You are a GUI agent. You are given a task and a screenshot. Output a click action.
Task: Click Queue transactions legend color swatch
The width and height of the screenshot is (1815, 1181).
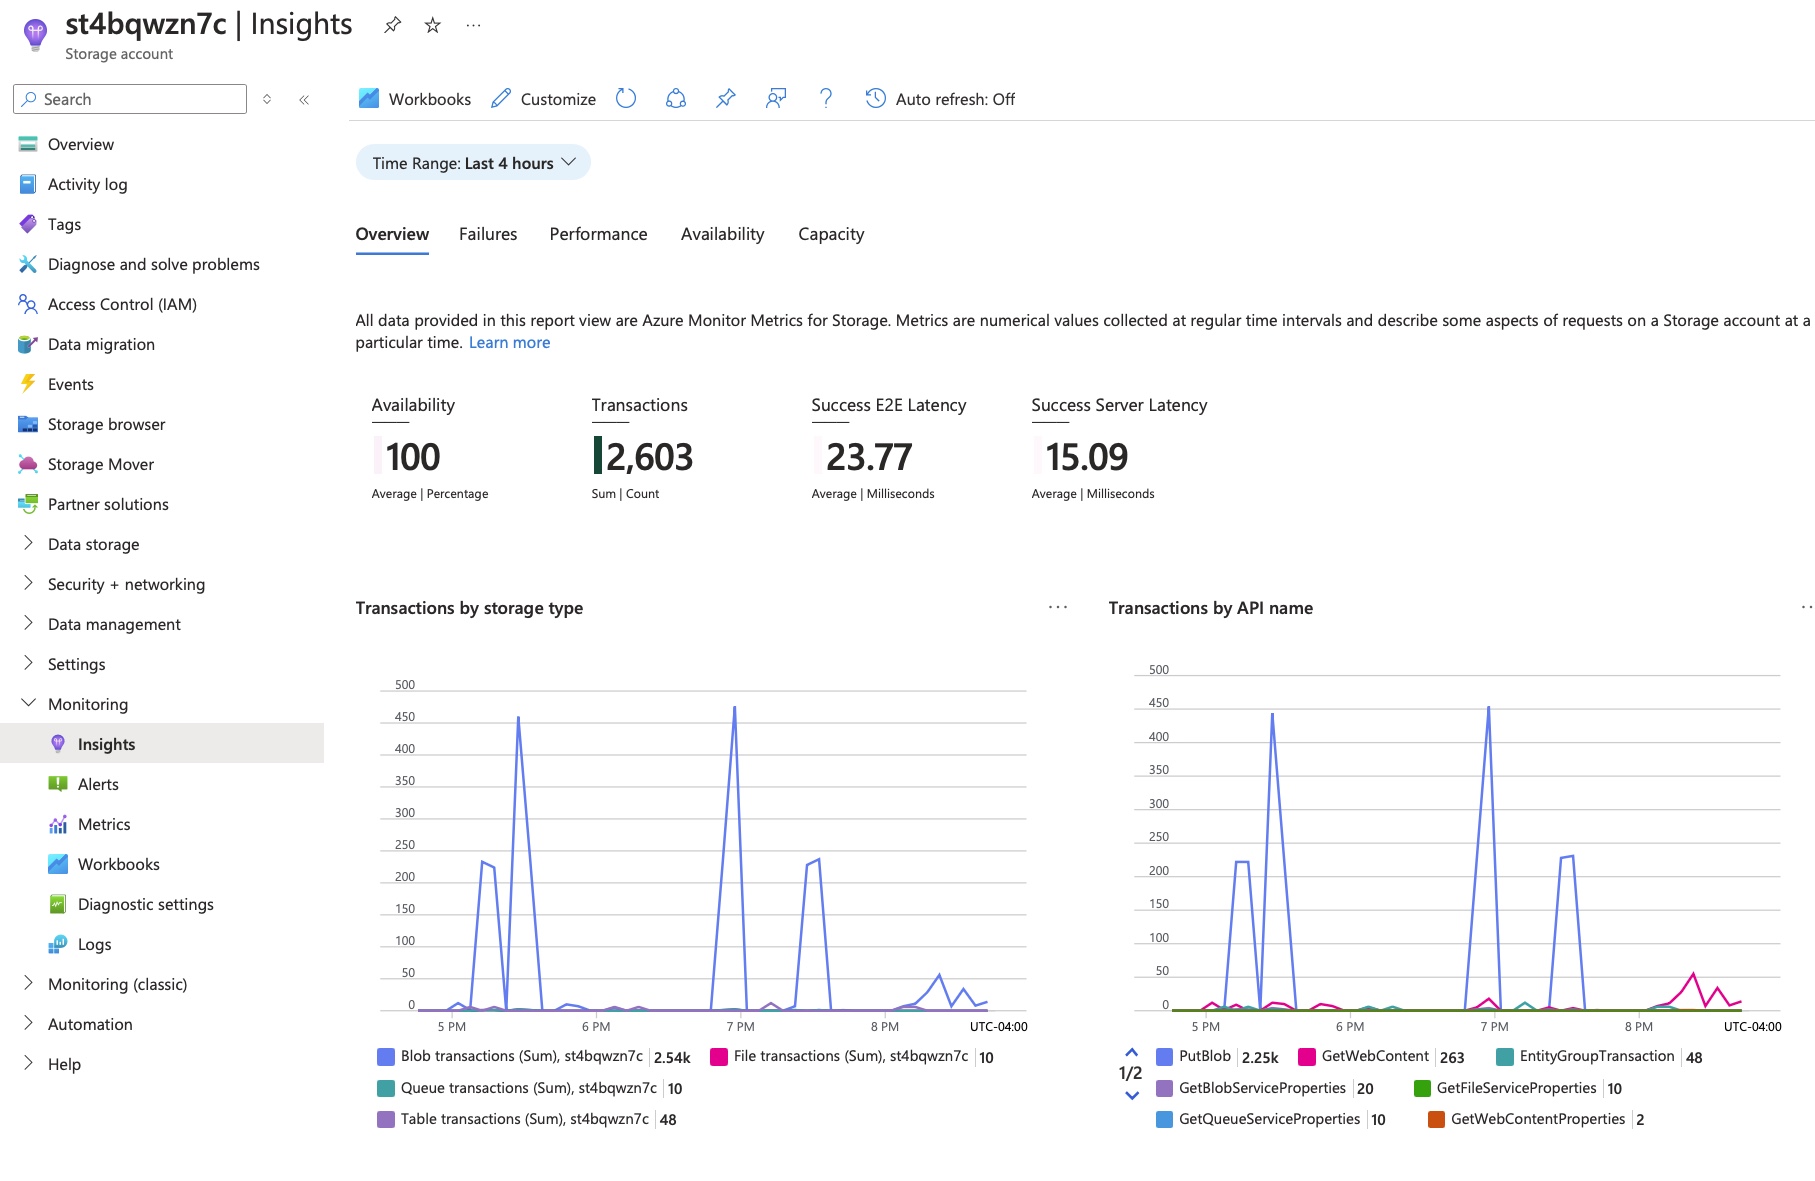385,1088
